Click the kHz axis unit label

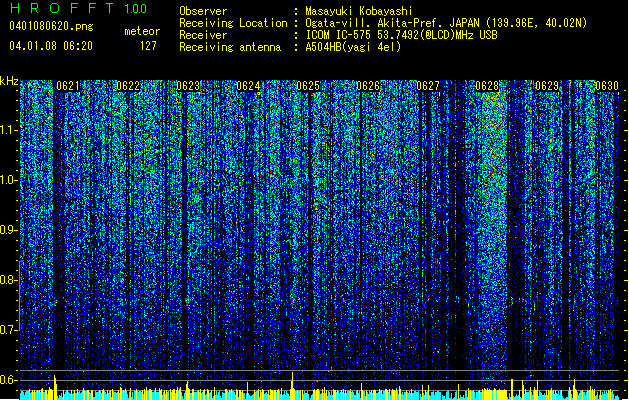tap(9, 81)
